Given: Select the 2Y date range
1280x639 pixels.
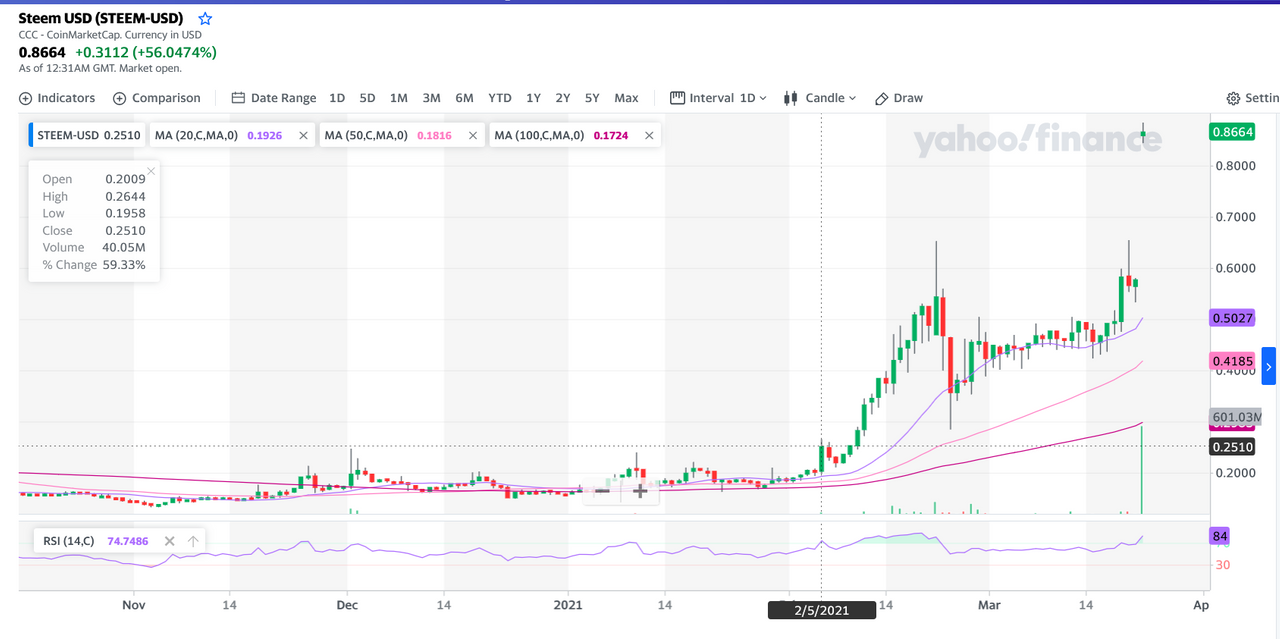Looking at the screenshot, I should coord(563,98).
